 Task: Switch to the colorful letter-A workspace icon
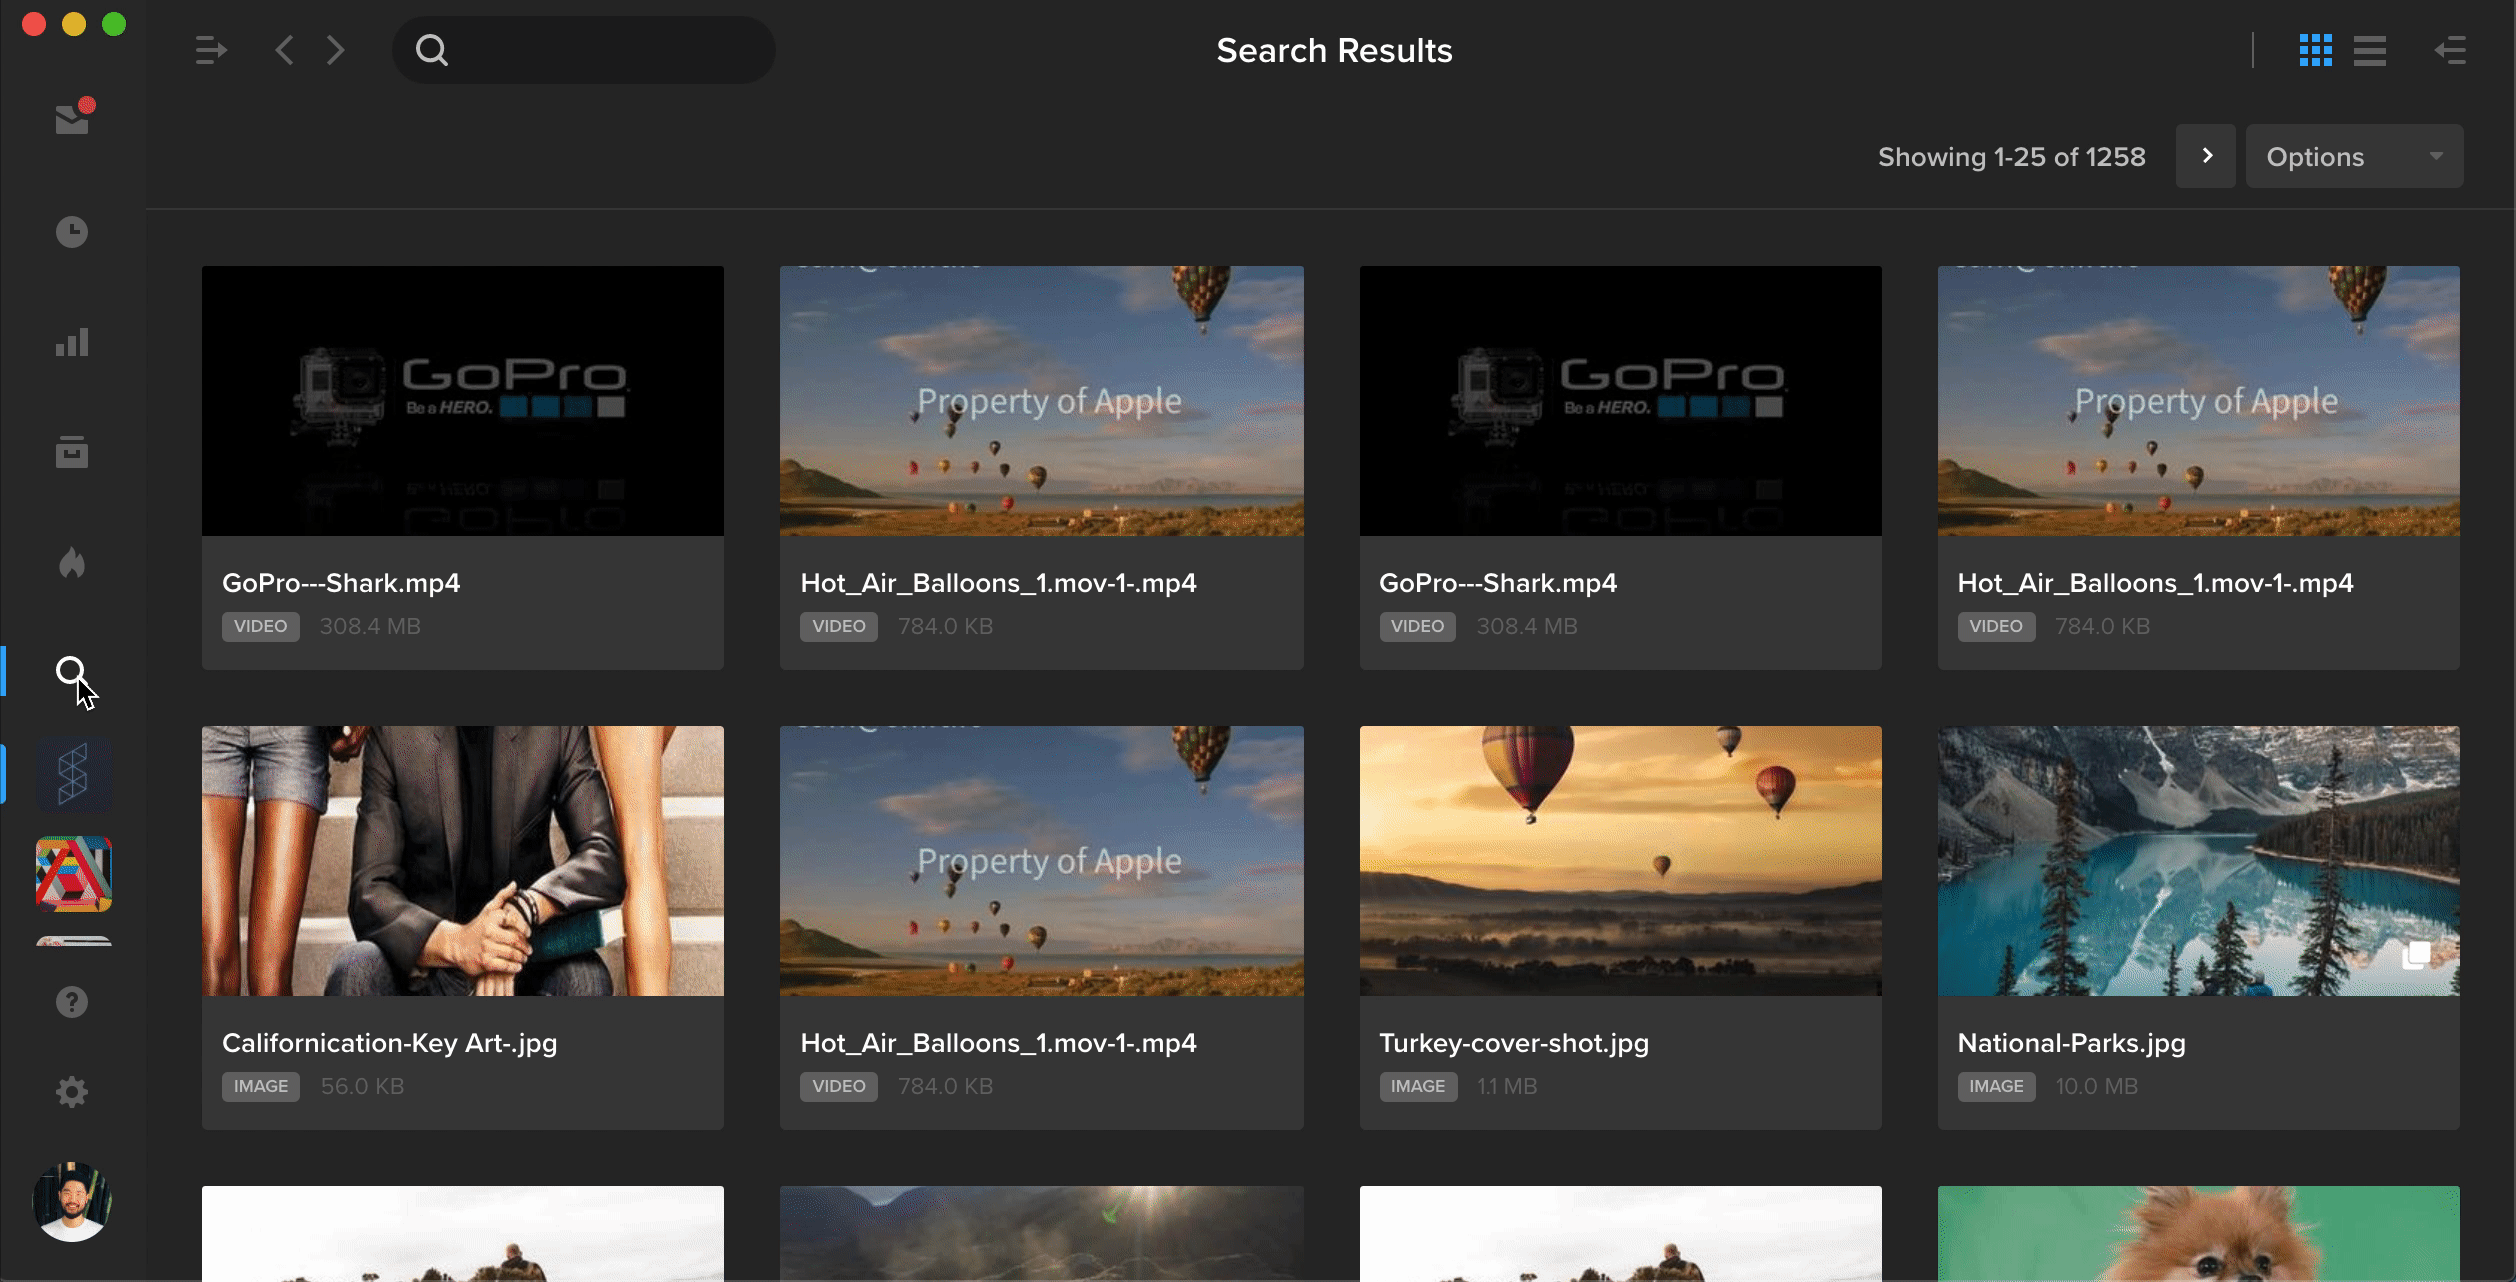74,873
